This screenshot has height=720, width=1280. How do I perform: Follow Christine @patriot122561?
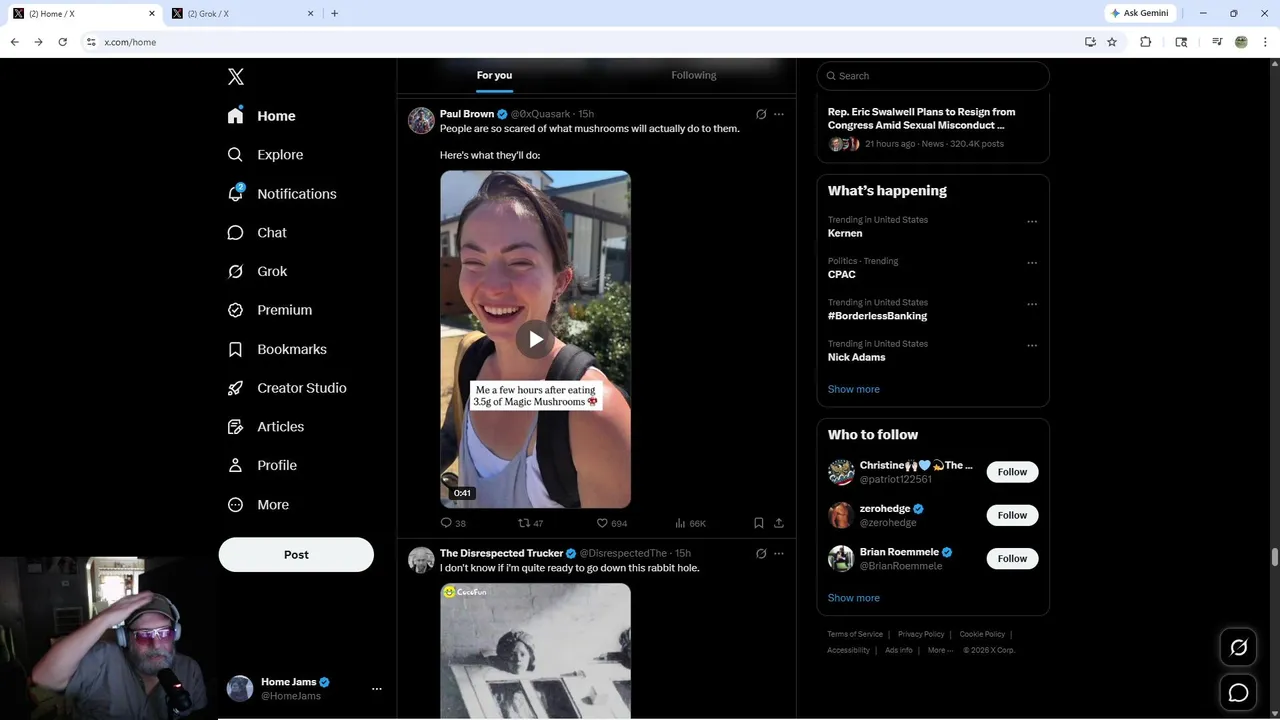coord(1012,472)
